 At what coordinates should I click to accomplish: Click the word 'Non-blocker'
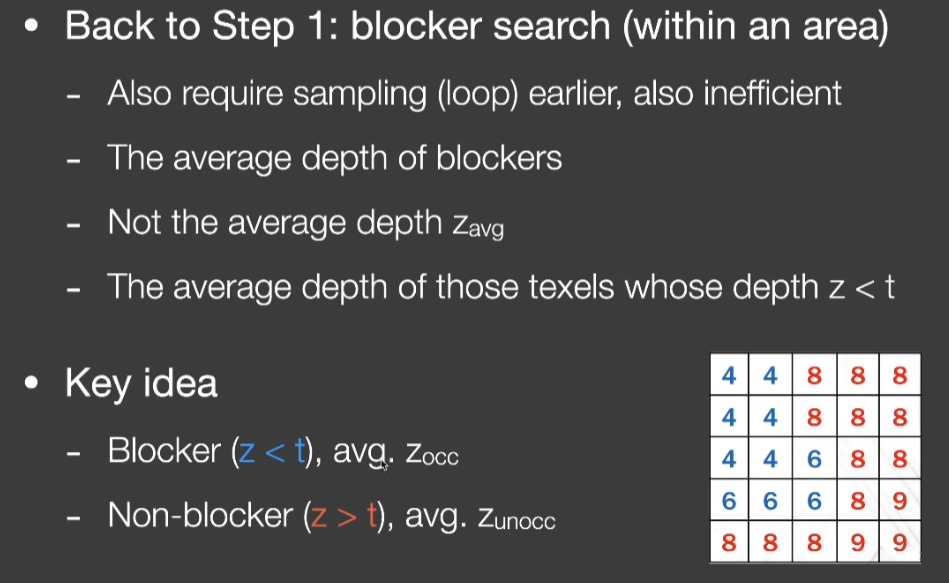click(x=200, y=515)
